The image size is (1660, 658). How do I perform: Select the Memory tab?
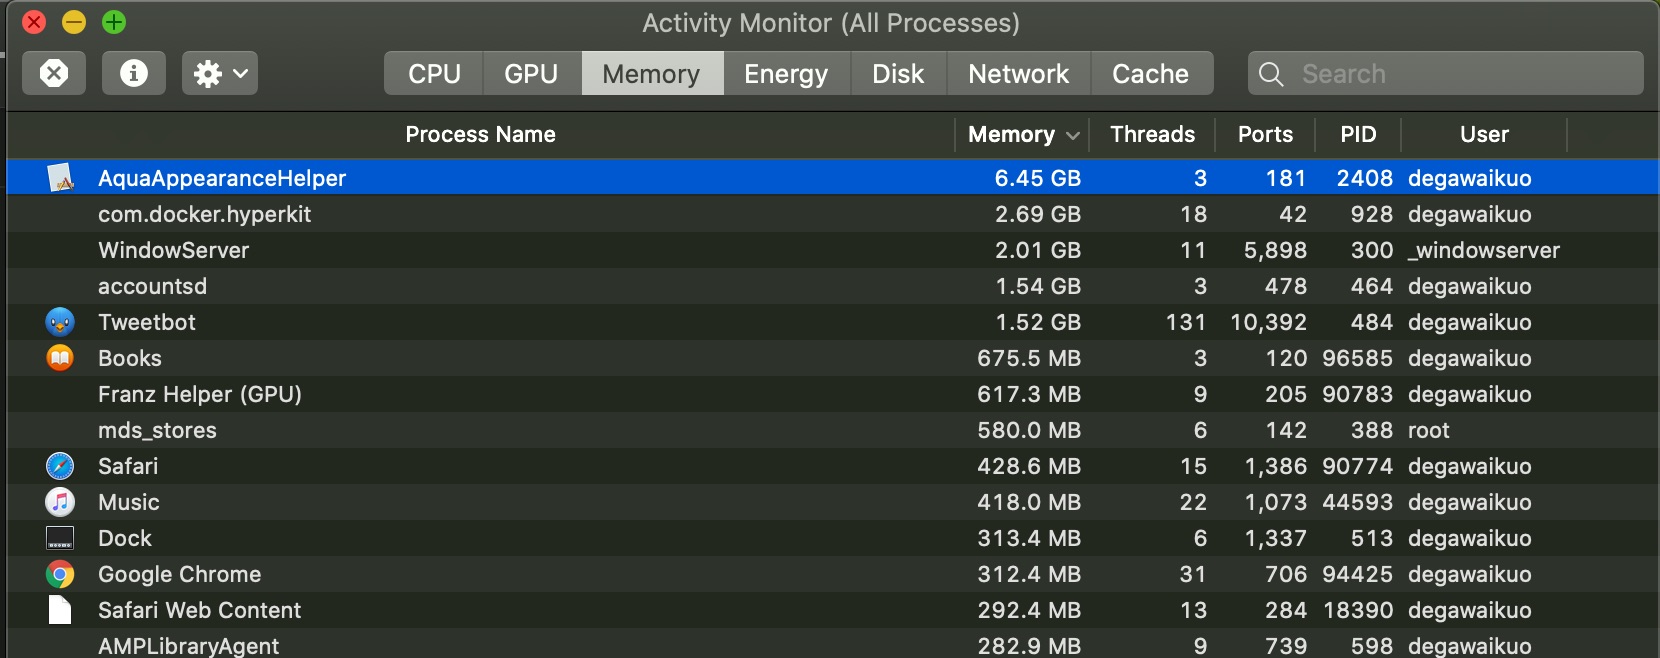pyautogui.click(x=652, y=74)
